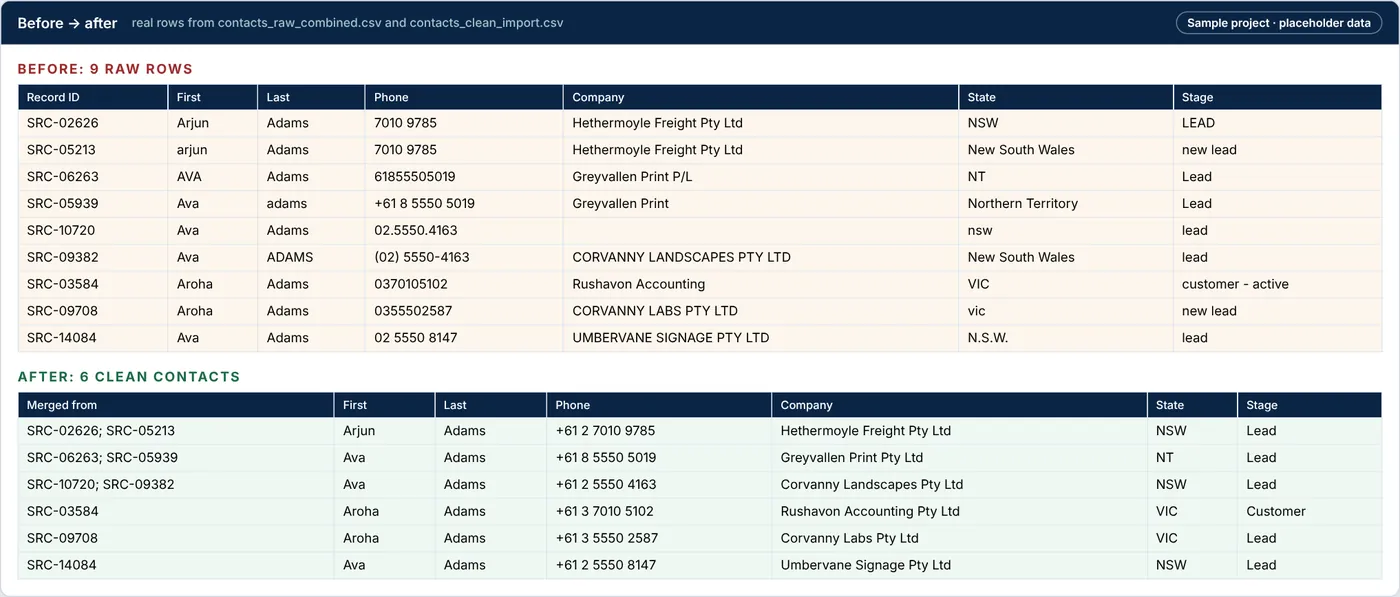
Task: Click phone cell '0355502587'
Action: click(465, 312)
